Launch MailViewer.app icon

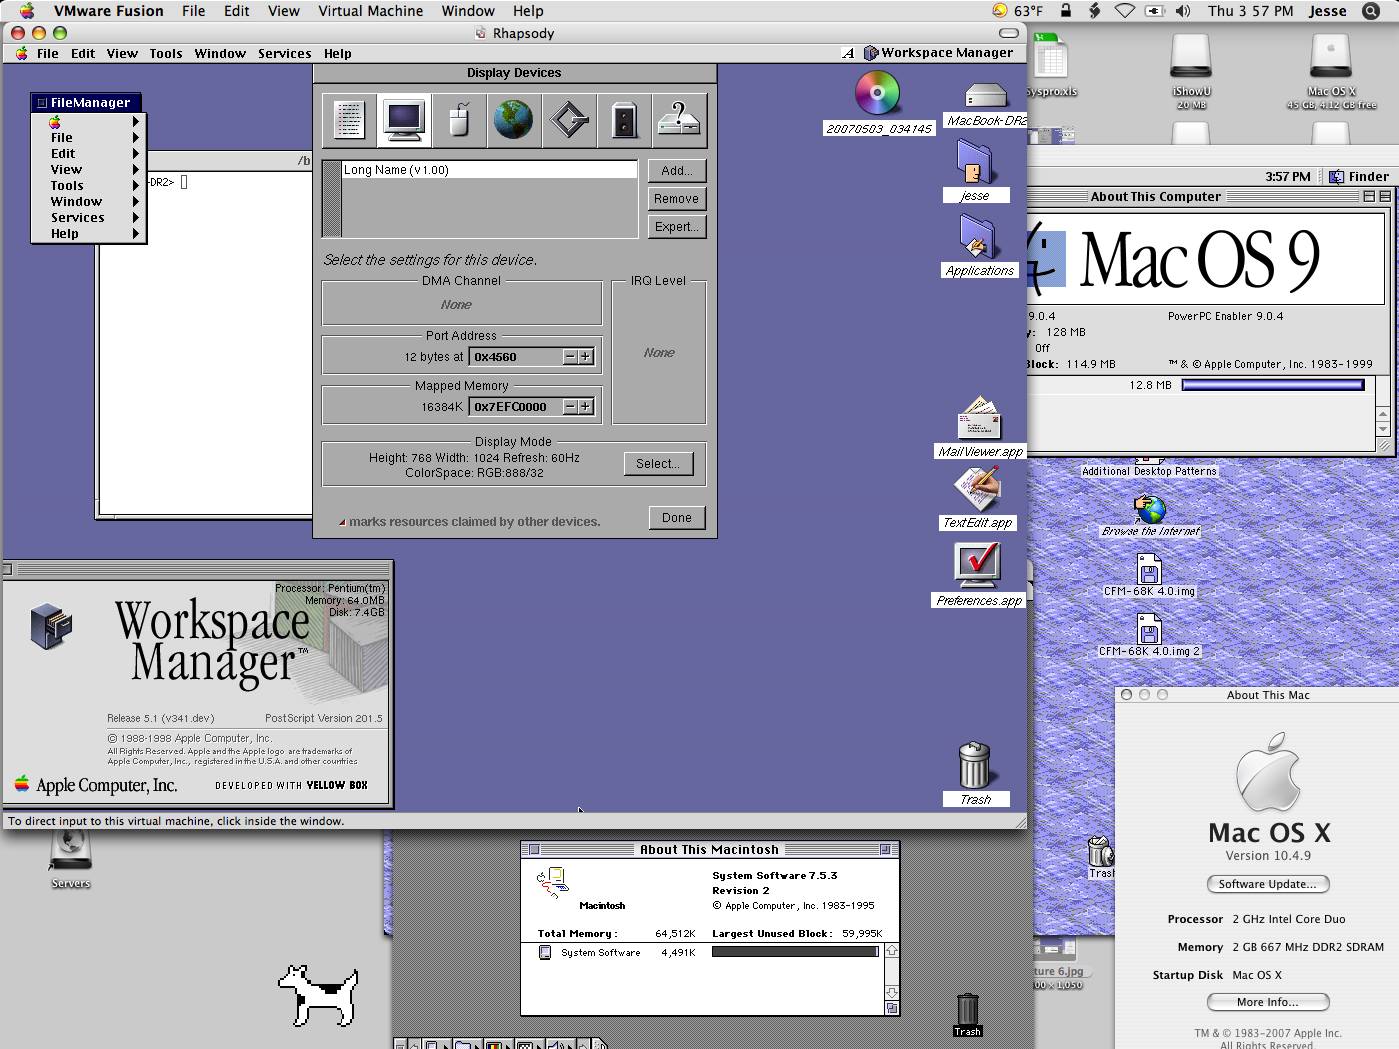pos(979,418)
